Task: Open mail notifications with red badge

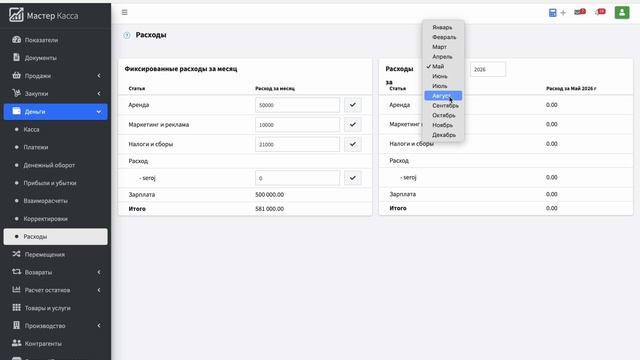Action: click(x=580, y=12)
